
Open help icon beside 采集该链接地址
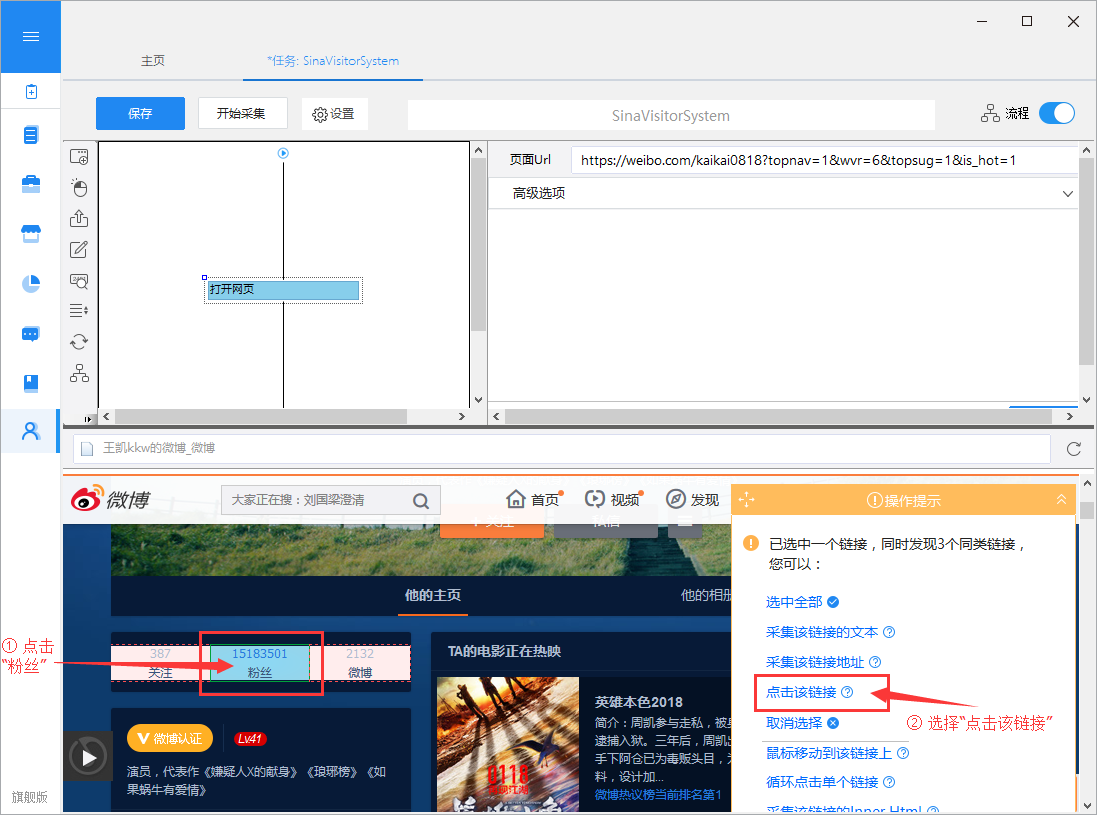875,662
